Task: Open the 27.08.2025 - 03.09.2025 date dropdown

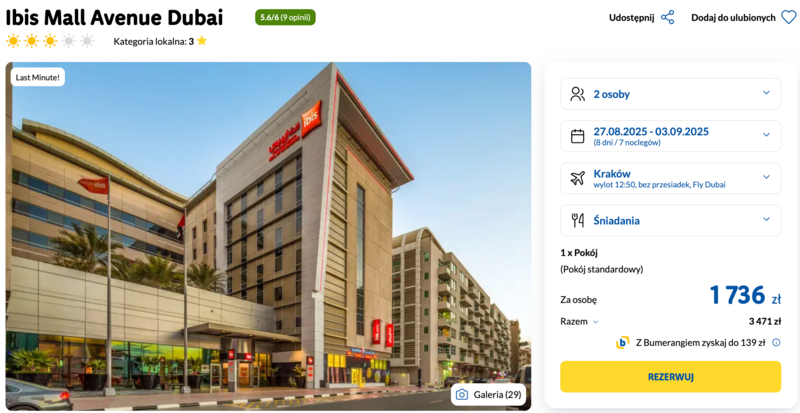Action: click(670, 136)
